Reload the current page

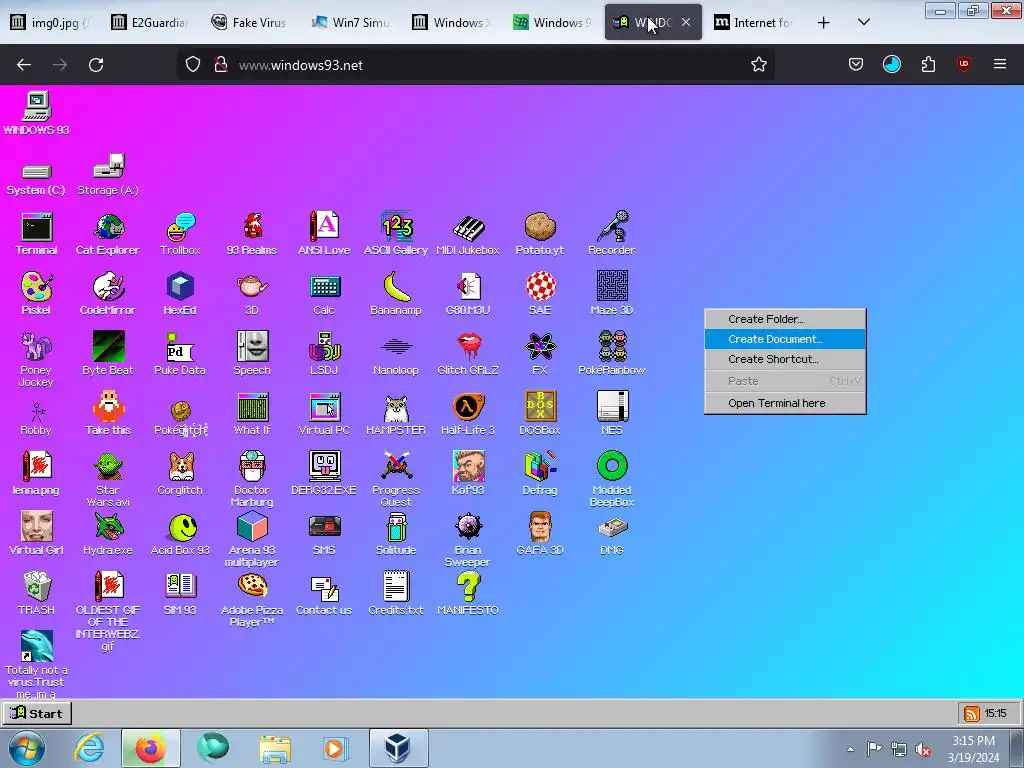(96, 65)
